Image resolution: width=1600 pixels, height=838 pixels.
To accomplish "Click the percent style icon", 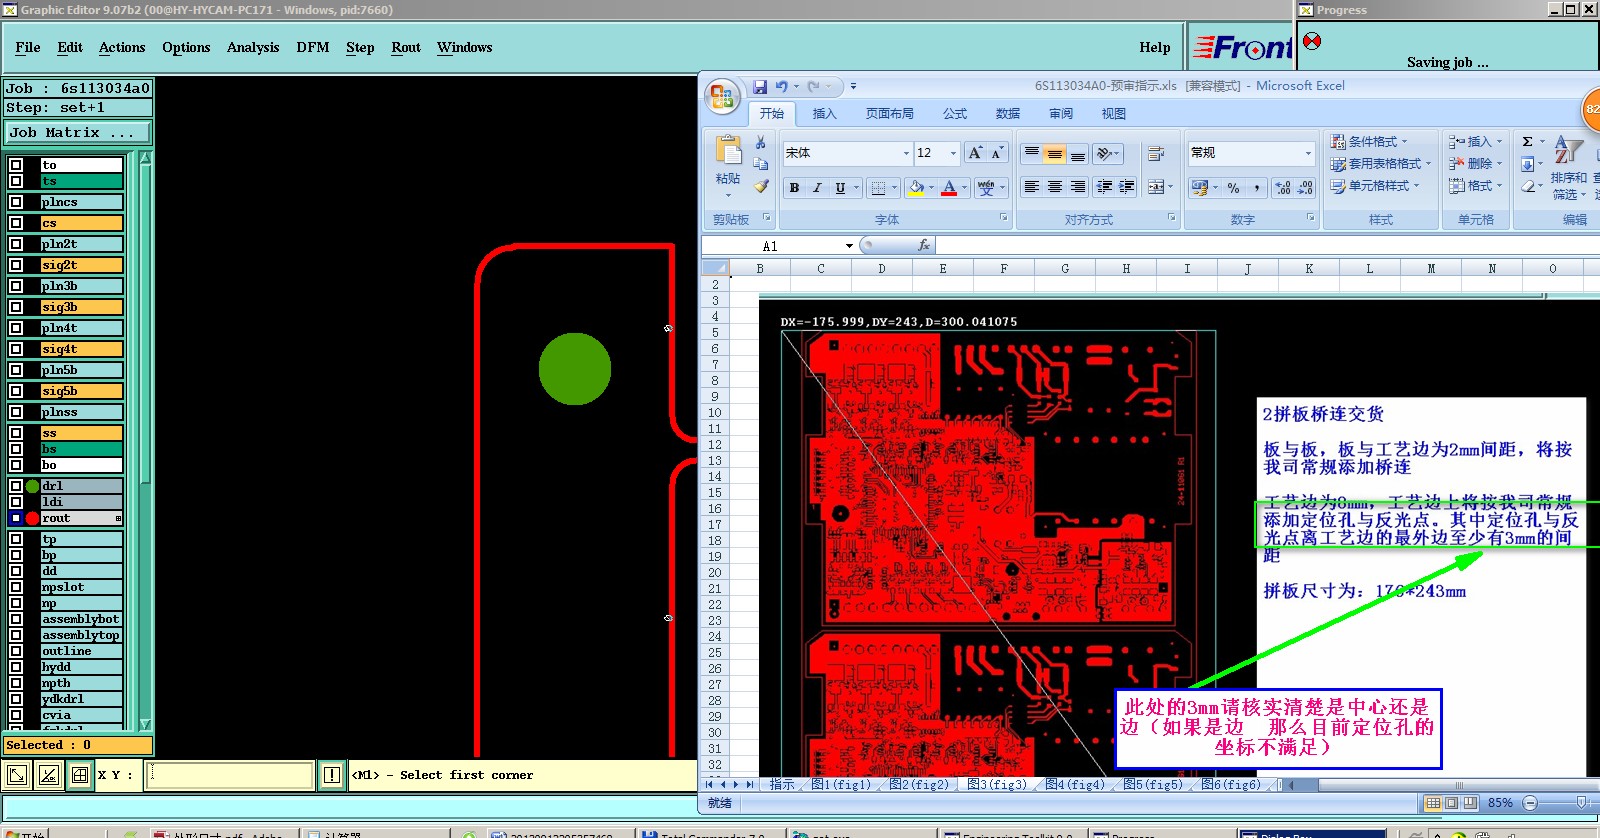I will coord(1233,187).
